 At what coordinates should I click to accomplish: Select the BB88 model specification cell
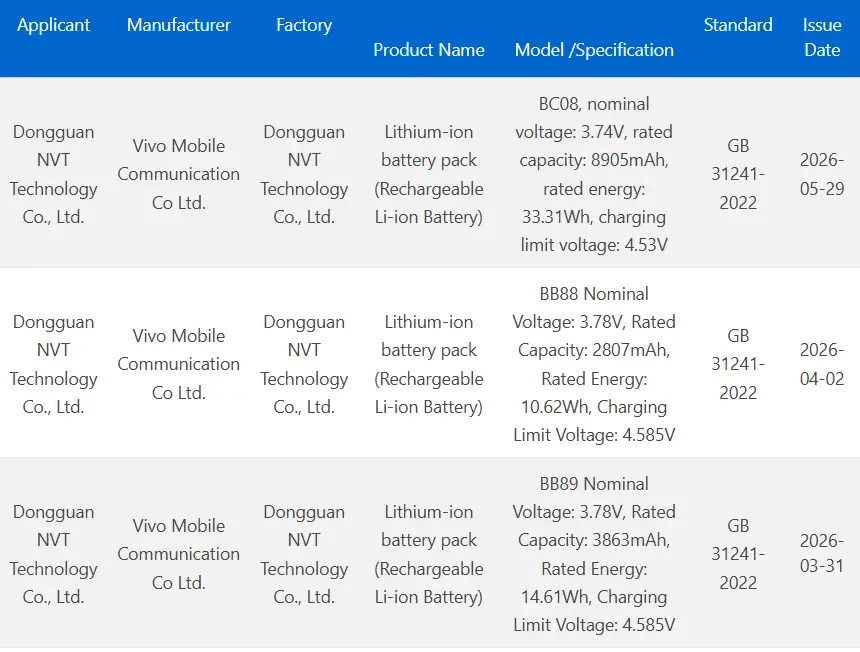594,364
